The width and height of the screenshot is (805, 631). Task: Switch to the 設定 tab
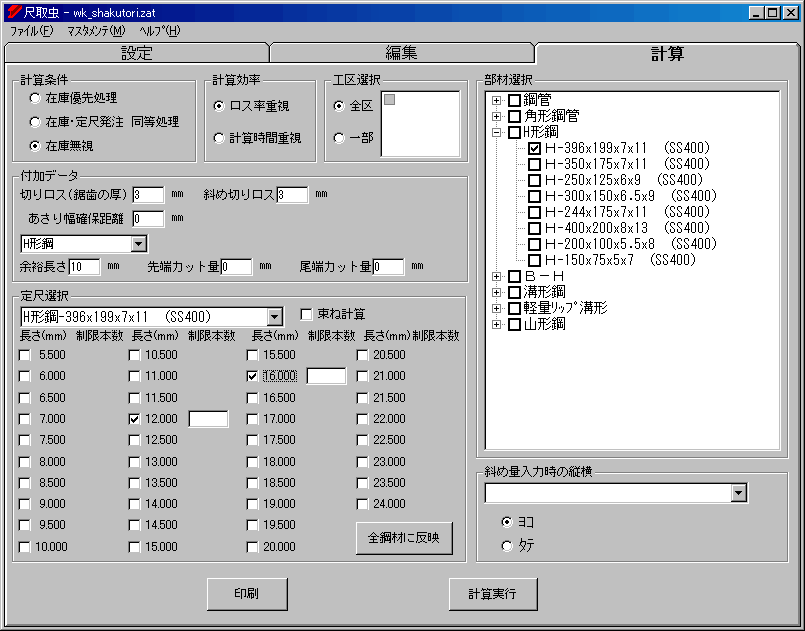tap(137, 54)
